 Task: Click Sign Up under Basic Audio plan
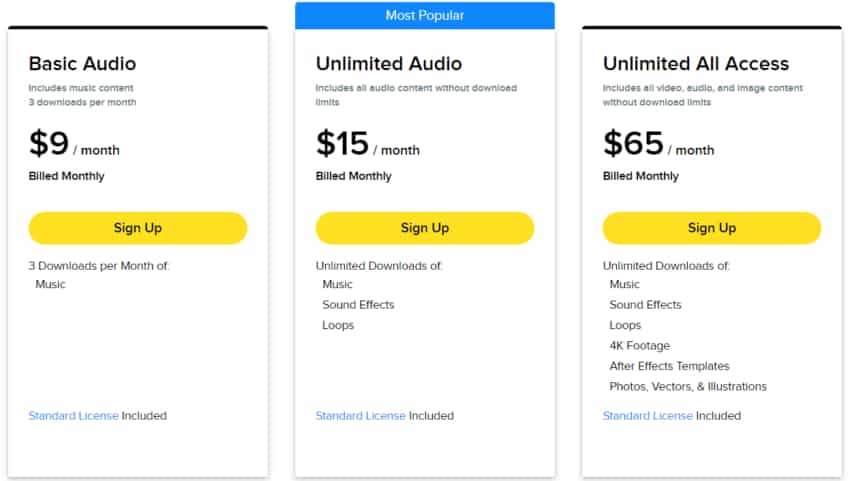[x=137, y=228]
